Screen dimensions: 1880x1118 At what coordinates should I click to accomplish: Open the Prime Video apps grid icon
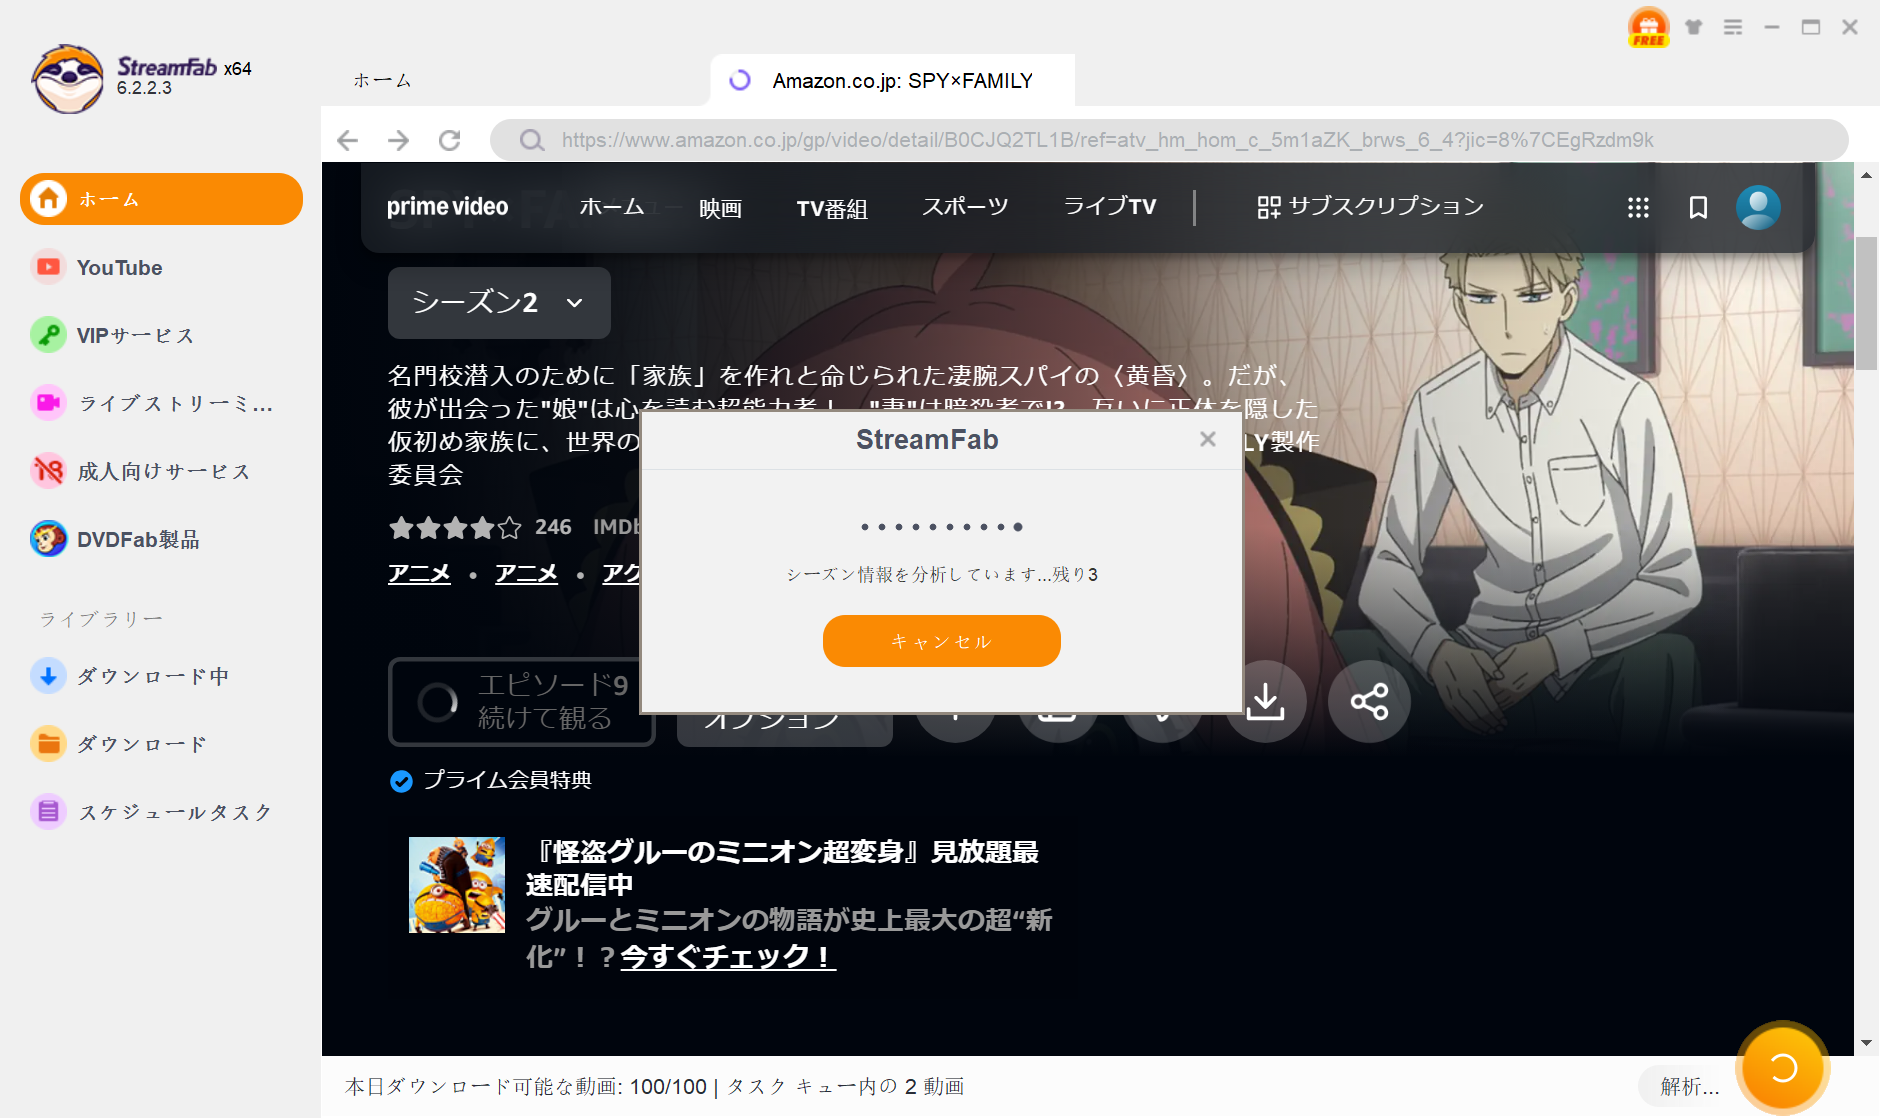point(1638,207)
